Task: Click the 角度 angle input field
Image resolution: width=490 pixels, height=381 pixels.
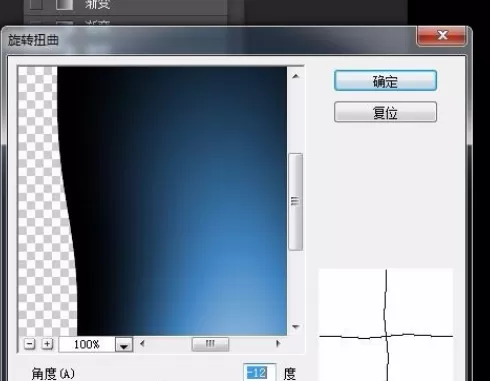Action: [x=260, y=373]
